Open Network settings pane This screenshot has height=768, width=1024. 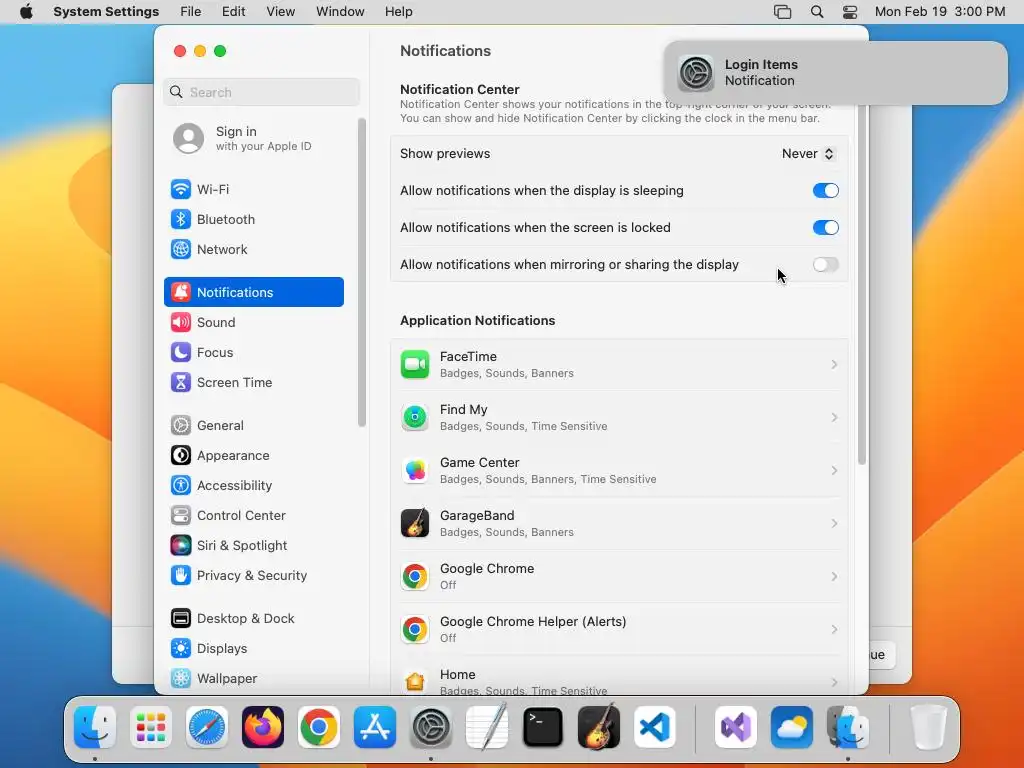253,249
